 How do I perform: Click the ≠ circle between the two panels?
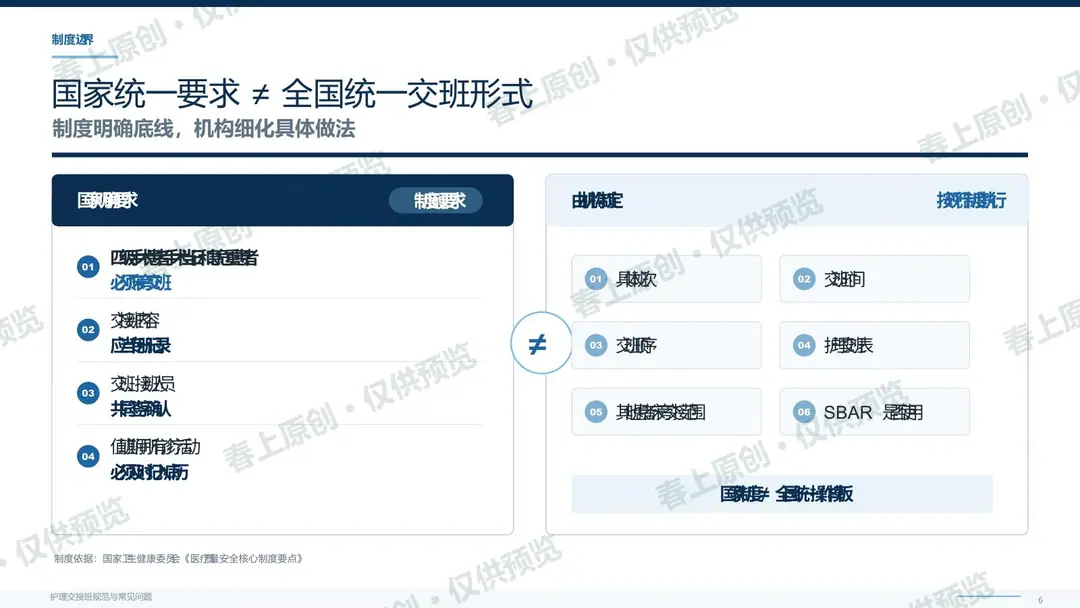tap(541, 343)
